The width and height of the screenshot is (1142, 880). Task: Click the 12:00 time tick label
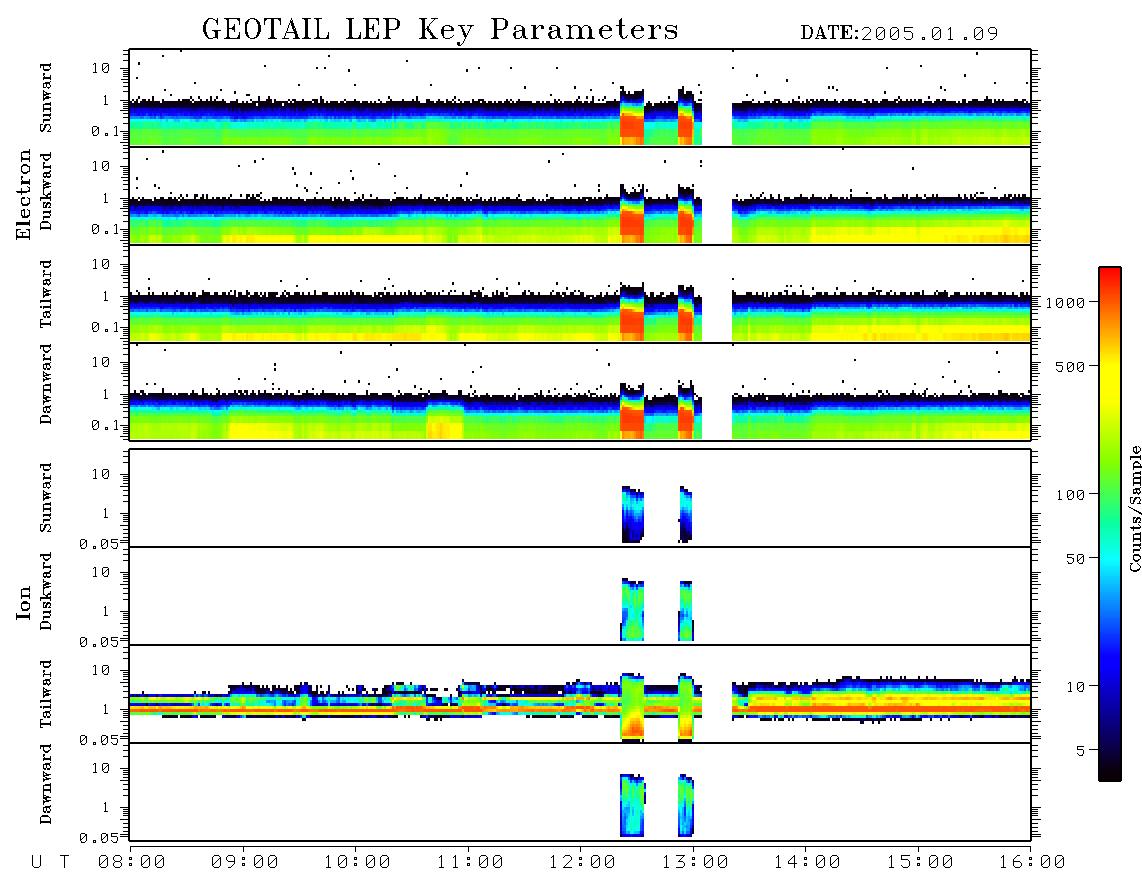[583, 863]
